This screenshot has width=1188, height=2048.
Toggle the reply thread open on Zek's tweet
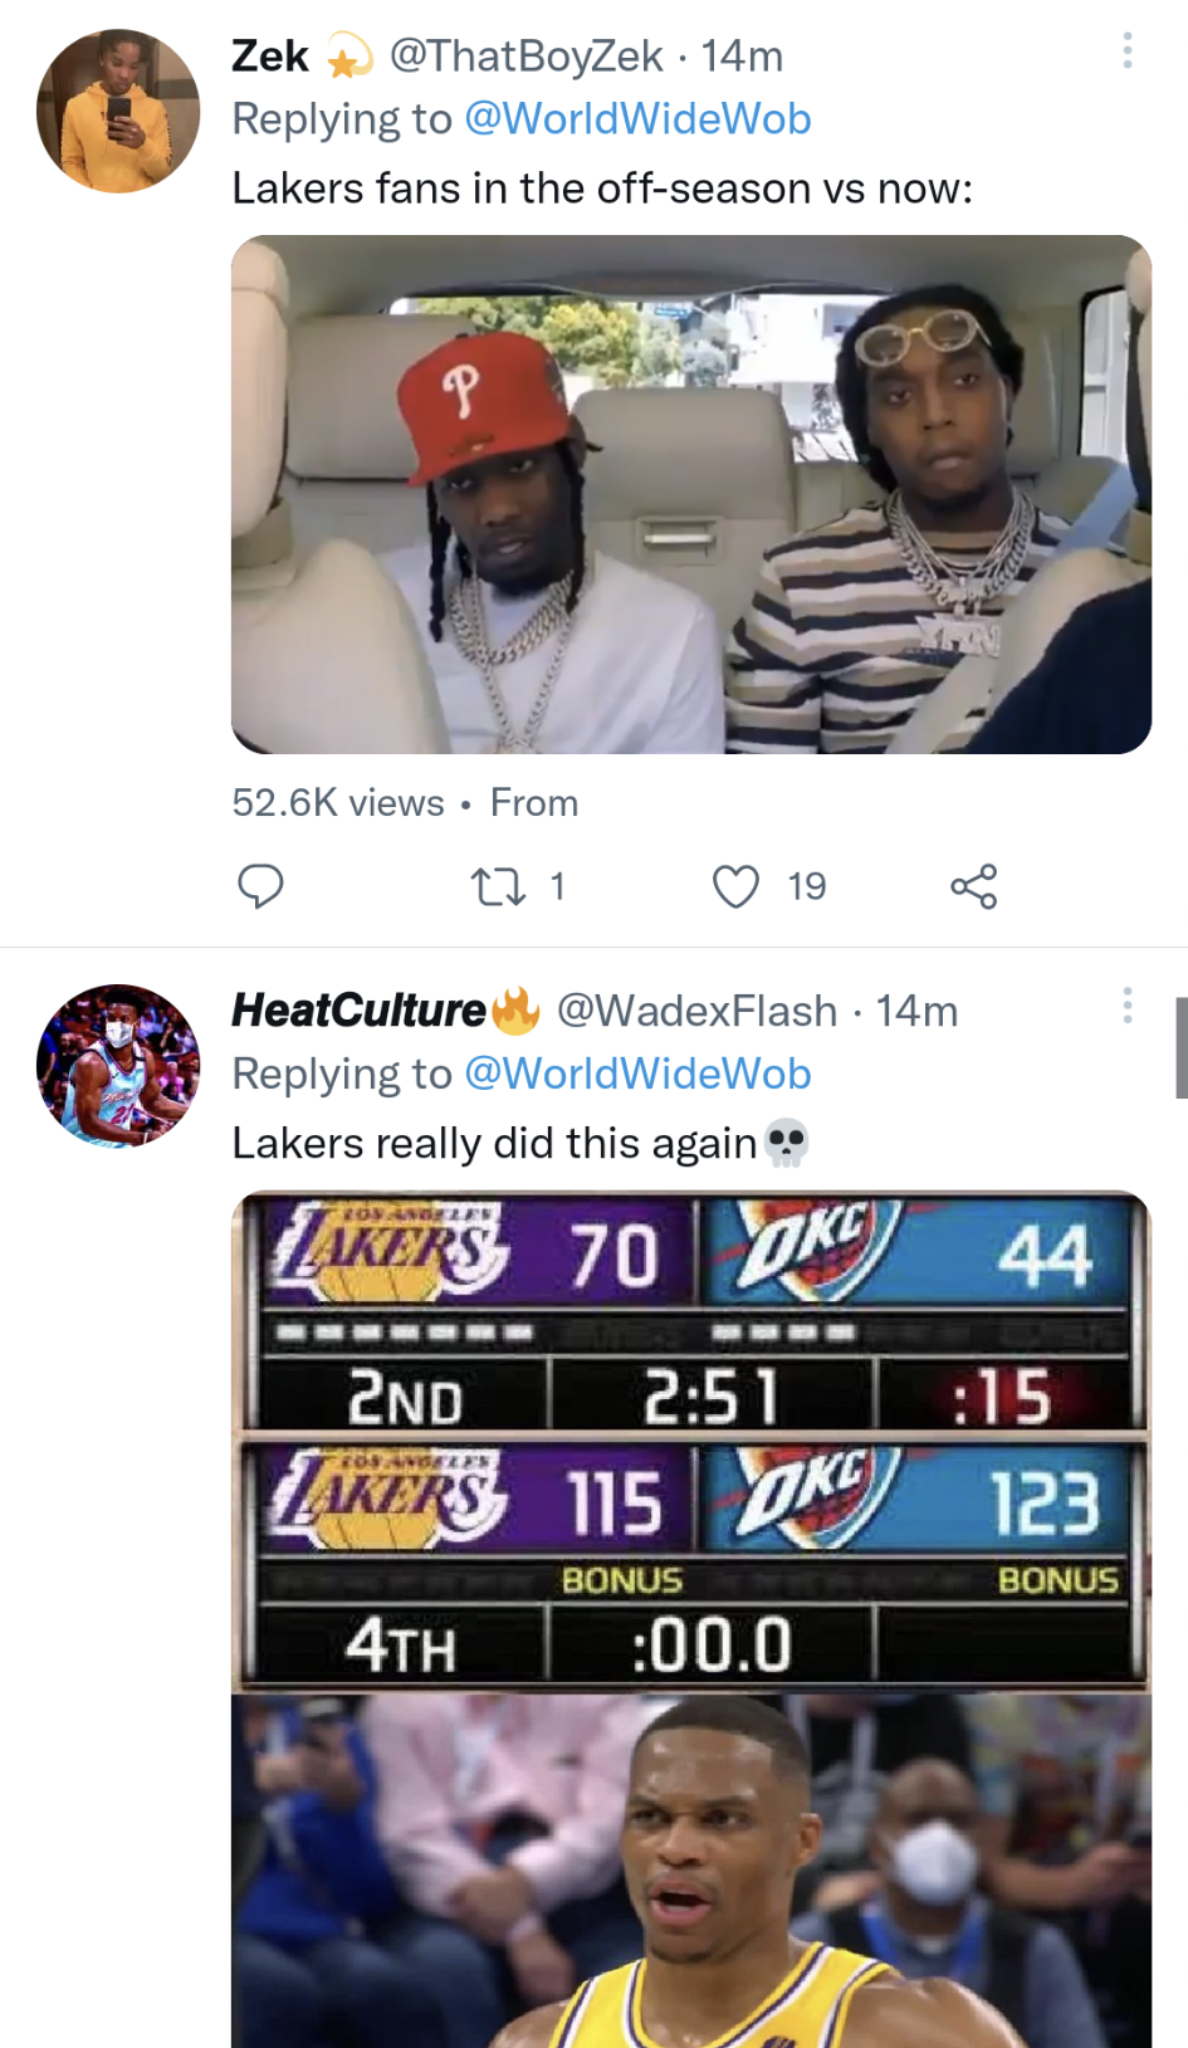point(262,884)
